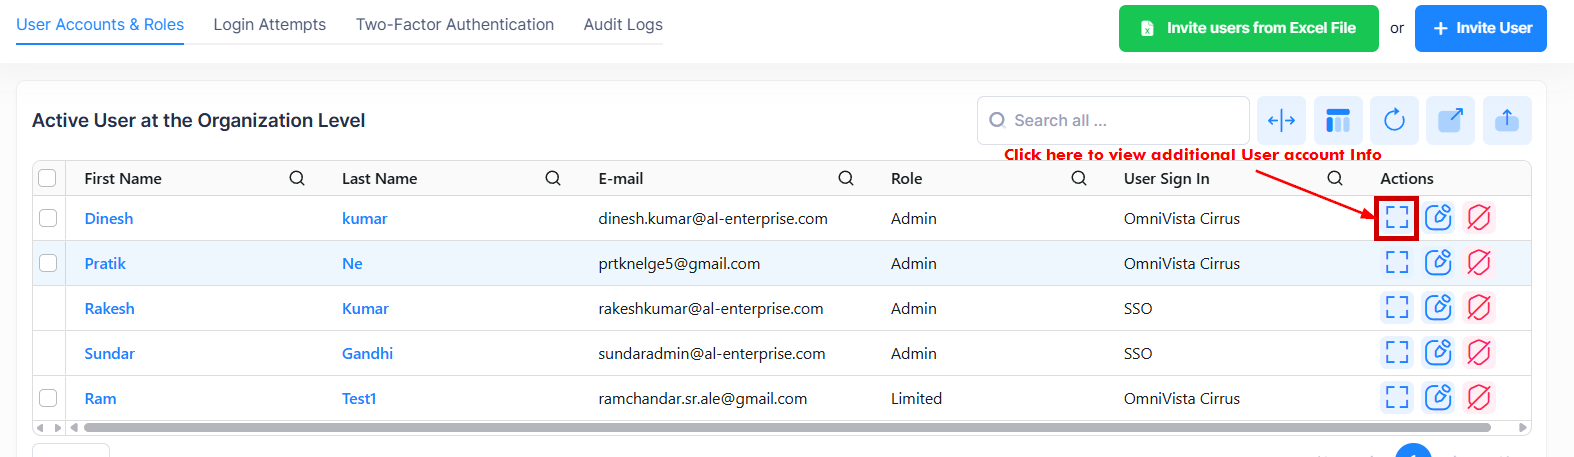Viewport: 1574px width, 457px height.
Task: Click Invite users from Excel File
Action: pos(1249,28)
